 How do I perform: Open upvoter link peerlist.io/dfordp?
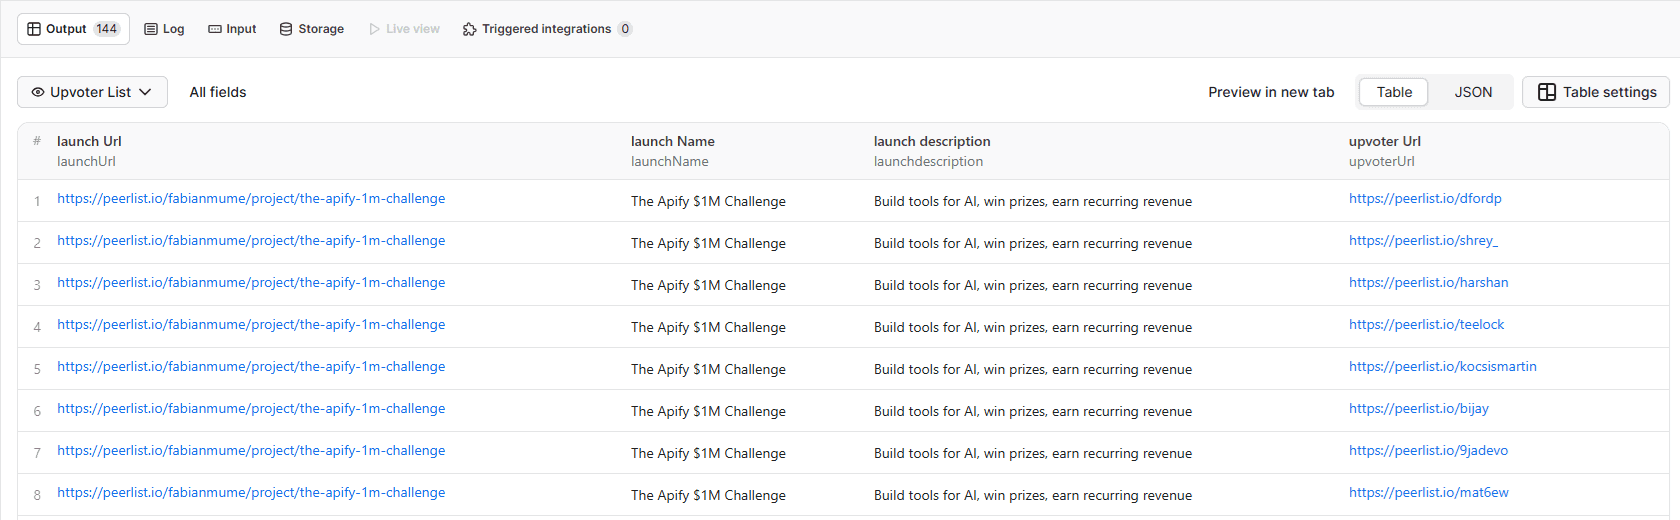[x=1425, y=199]
